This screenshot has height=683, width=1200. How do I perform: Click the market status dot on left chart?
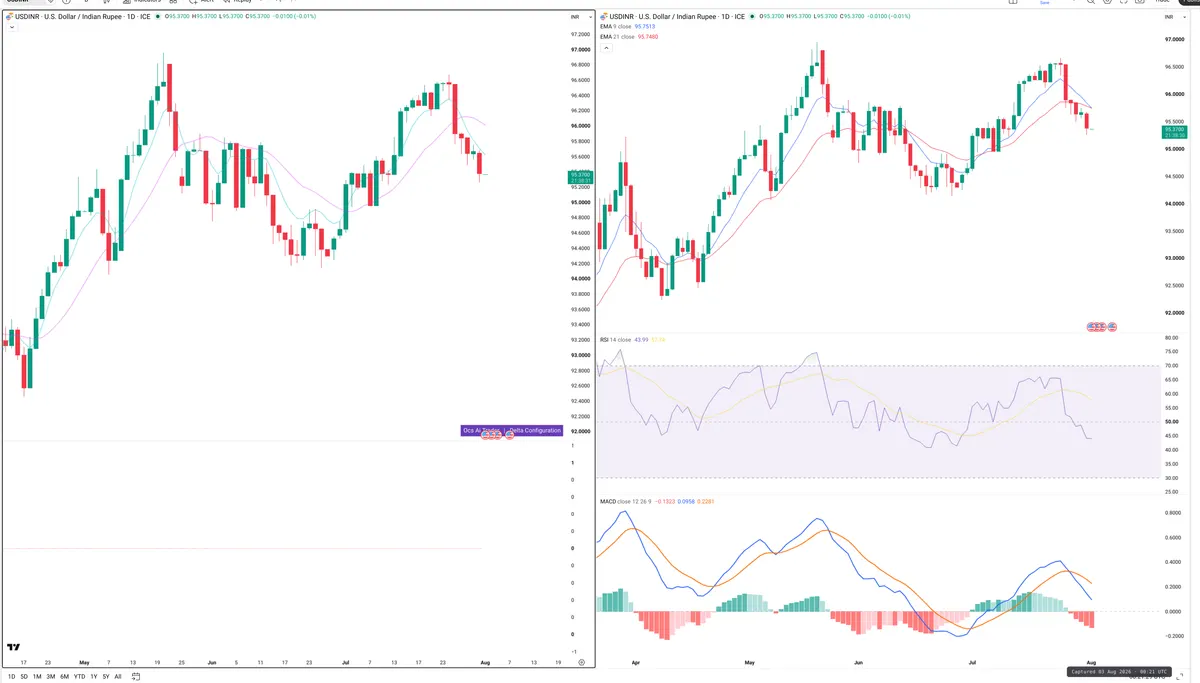[x=158, y=16]
